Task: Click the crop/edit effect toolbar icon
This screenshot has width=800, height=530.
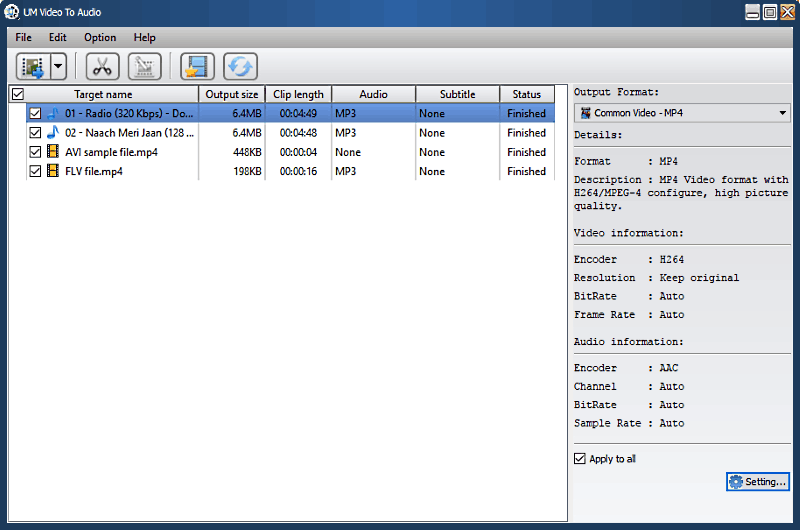Action: click(144, 66)
